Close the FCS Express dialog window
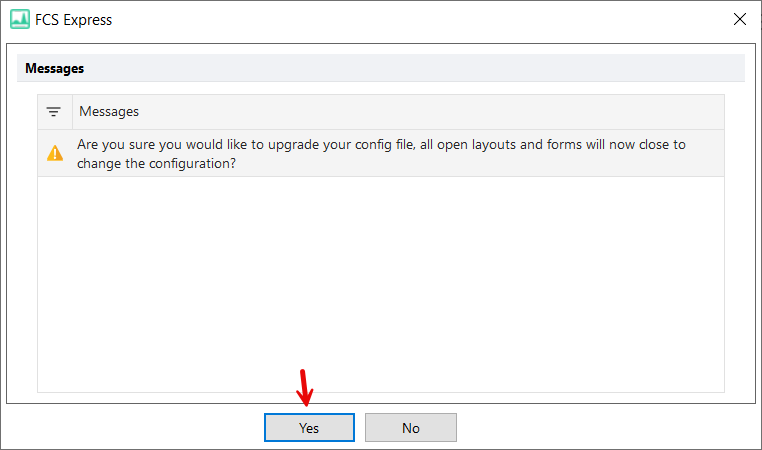Screen dimensions: 762x450 (740, 19)
